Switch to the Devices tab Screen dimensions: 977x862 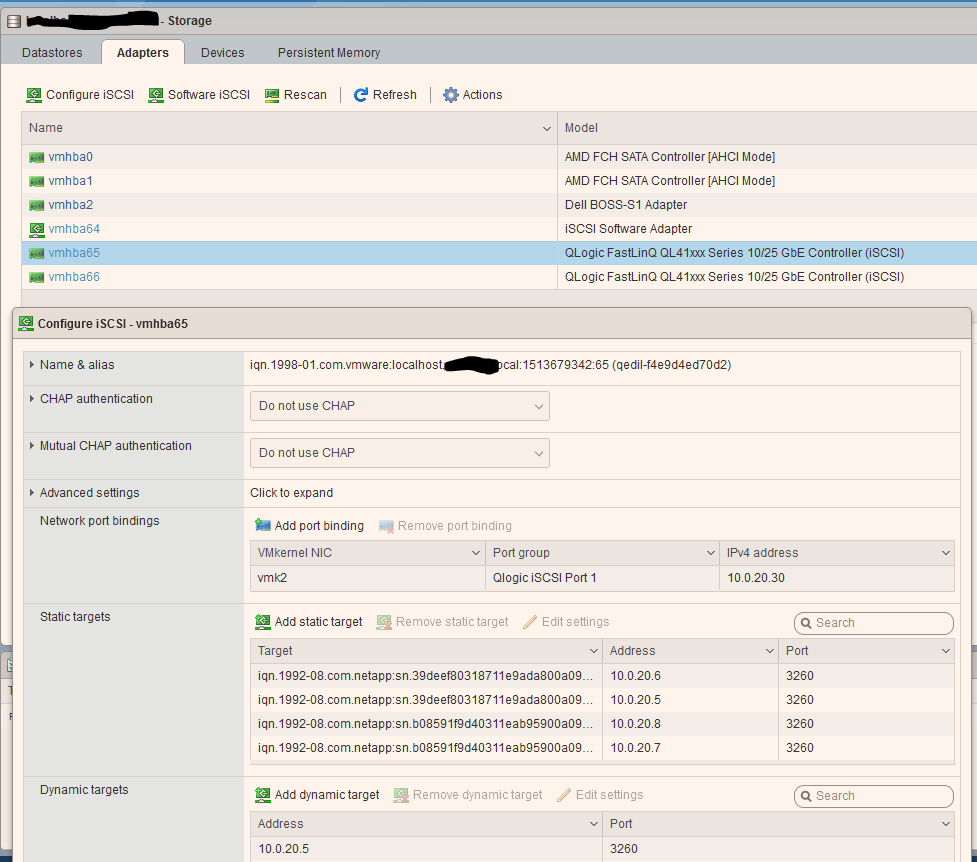click(222, 52)
